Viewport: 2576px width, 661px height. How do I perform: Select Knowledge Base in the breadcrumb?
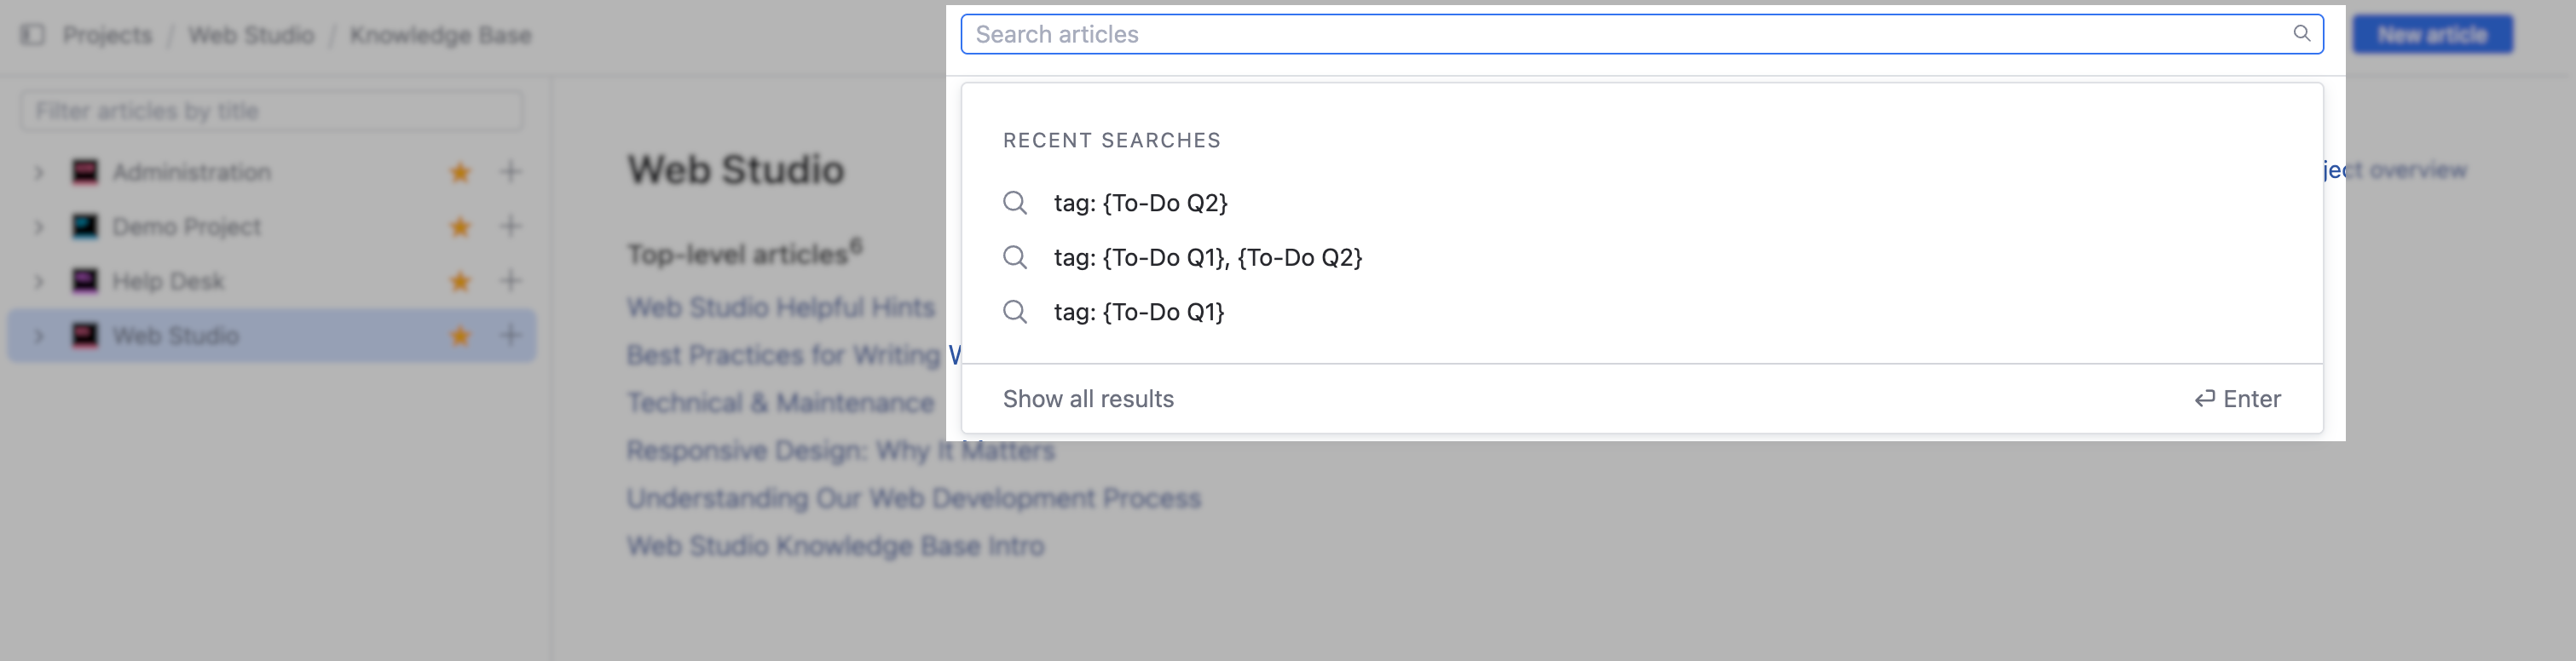coord(440,34)
